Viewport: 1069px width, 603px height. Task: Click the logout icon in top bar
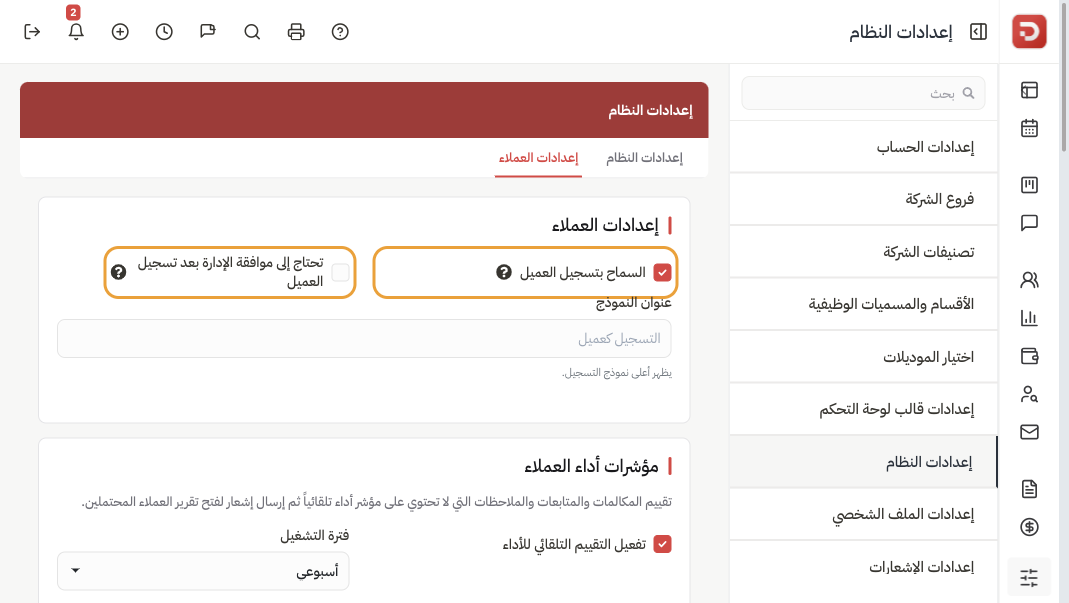[x=32, y=32]
